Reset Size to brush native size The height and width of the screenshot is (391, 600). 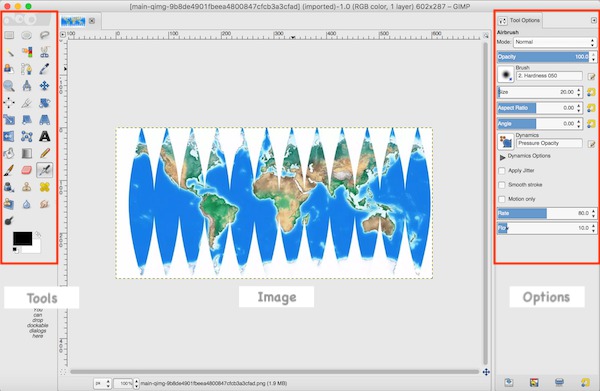click(x=591, y=92)
